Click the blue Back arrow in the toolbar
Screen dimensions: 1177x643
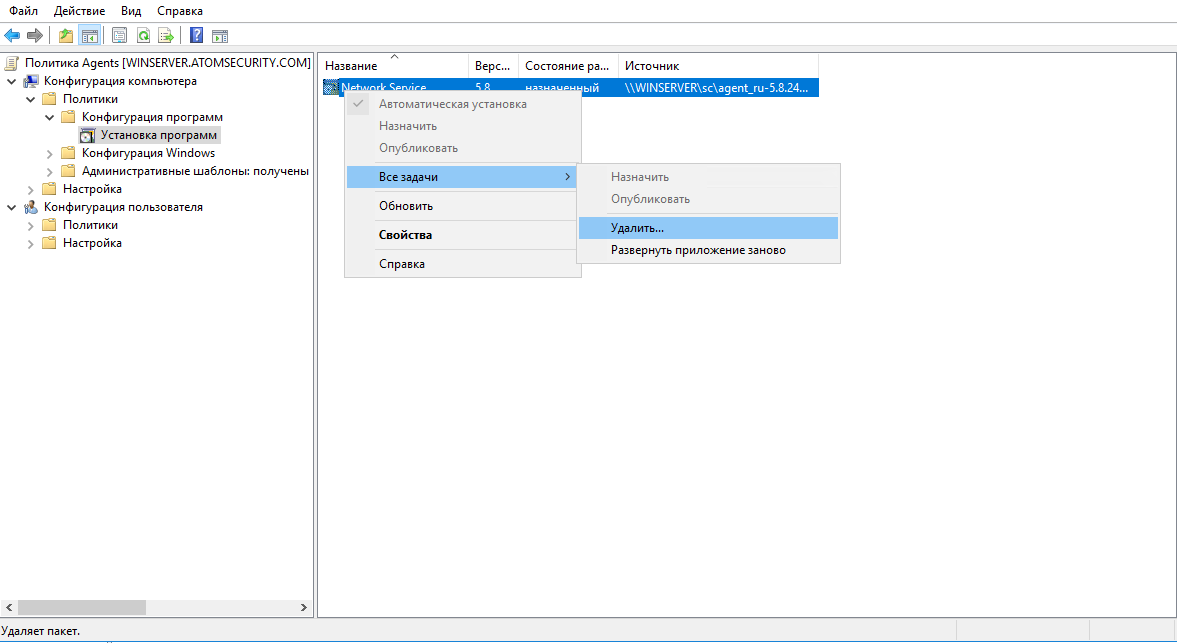click(12, 36)
